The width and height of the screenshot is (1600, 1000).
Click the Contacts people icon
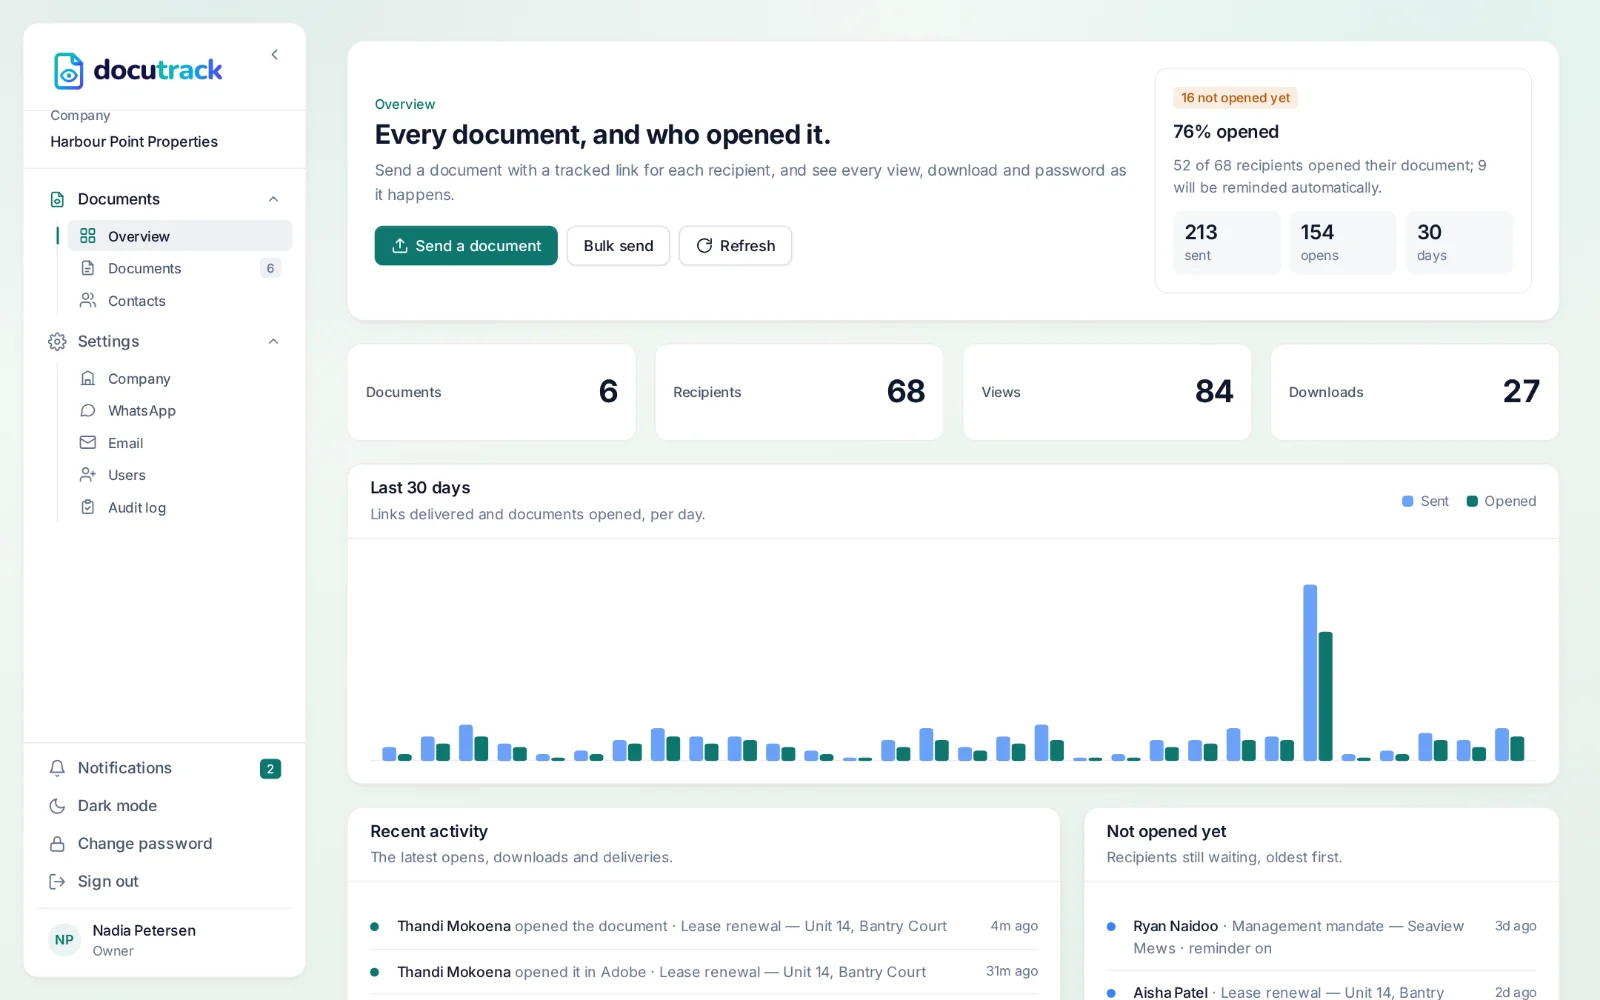point(88,300)
